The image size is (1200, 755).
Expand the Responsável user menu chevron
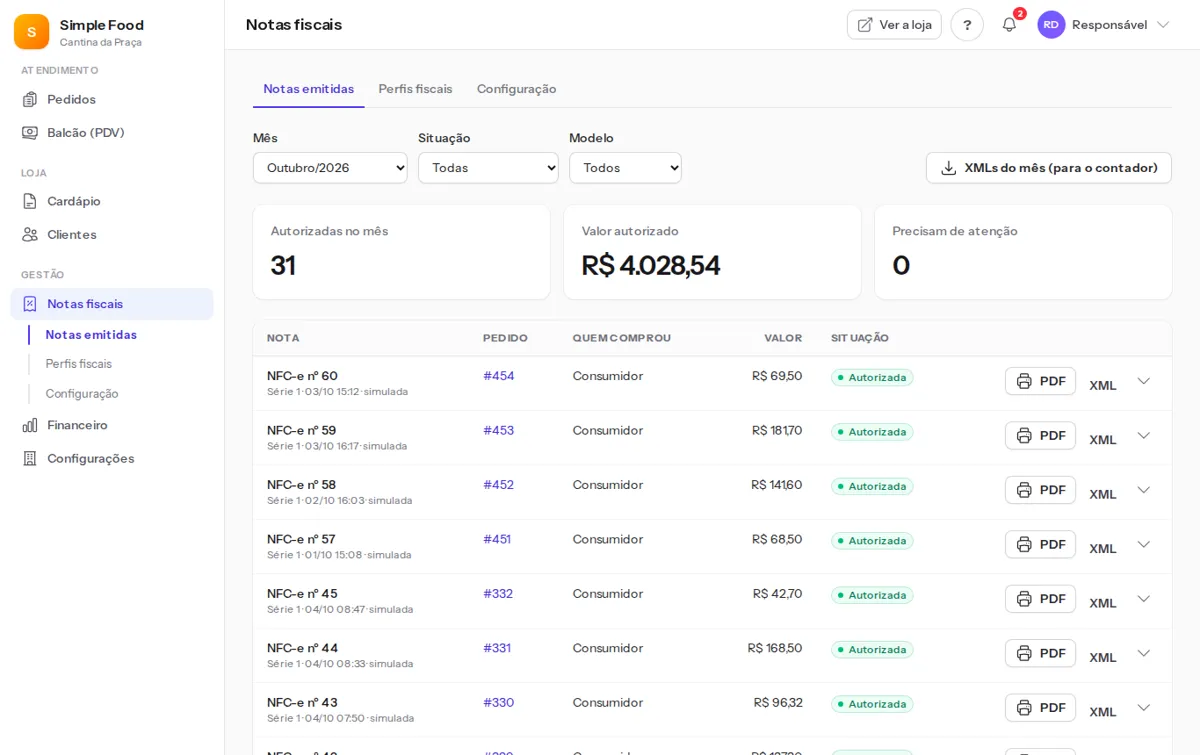point(1162,25)
